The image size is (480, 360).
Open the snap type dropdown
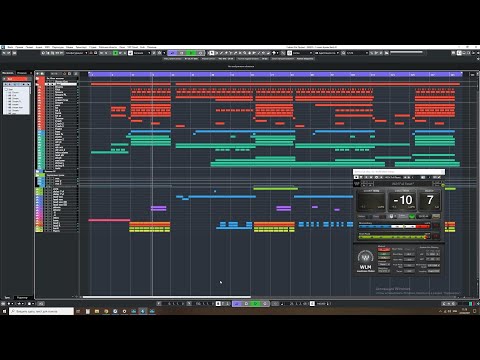tap(303, 53)
